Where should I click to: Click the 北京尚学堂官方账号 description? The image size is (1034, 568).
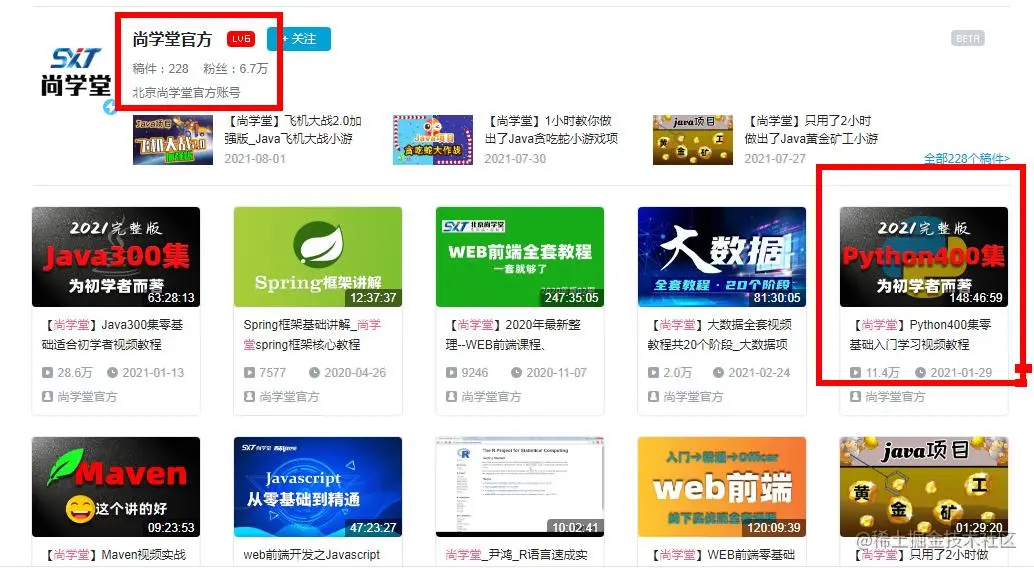pyautogui.click(x=186, y=92)
